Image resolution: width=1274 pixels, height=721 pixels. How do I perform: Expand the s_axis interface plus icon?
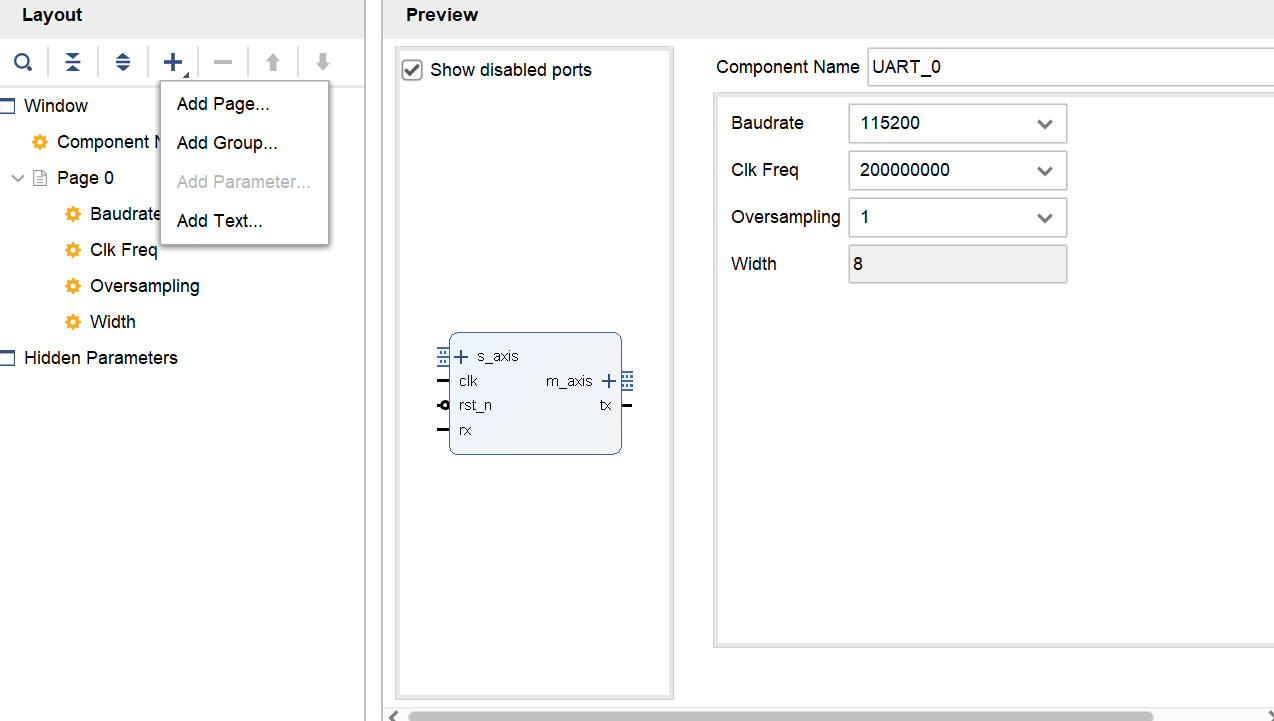click(461, 357)
